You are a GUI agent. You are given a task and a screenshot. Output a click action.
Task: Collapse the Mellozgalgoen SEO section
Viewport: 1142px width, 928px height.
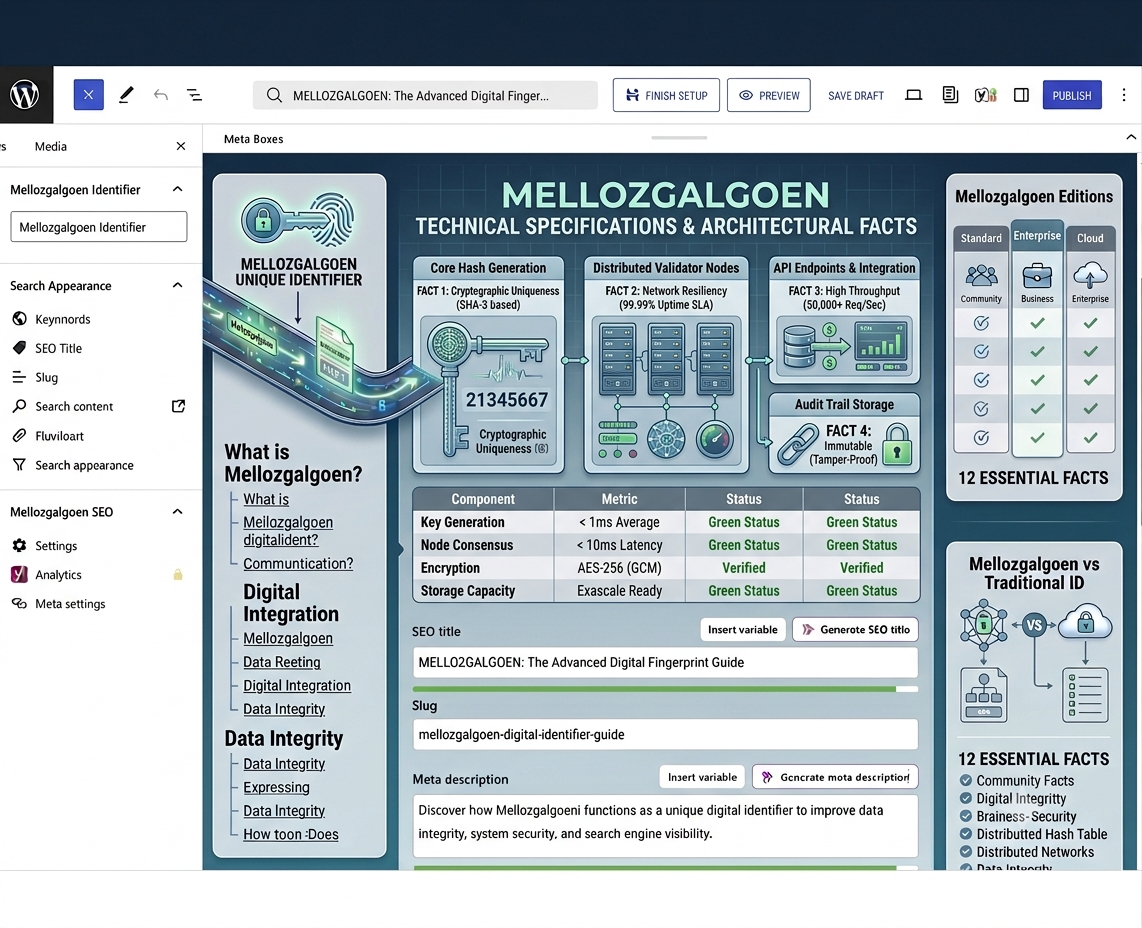point(177,512)
